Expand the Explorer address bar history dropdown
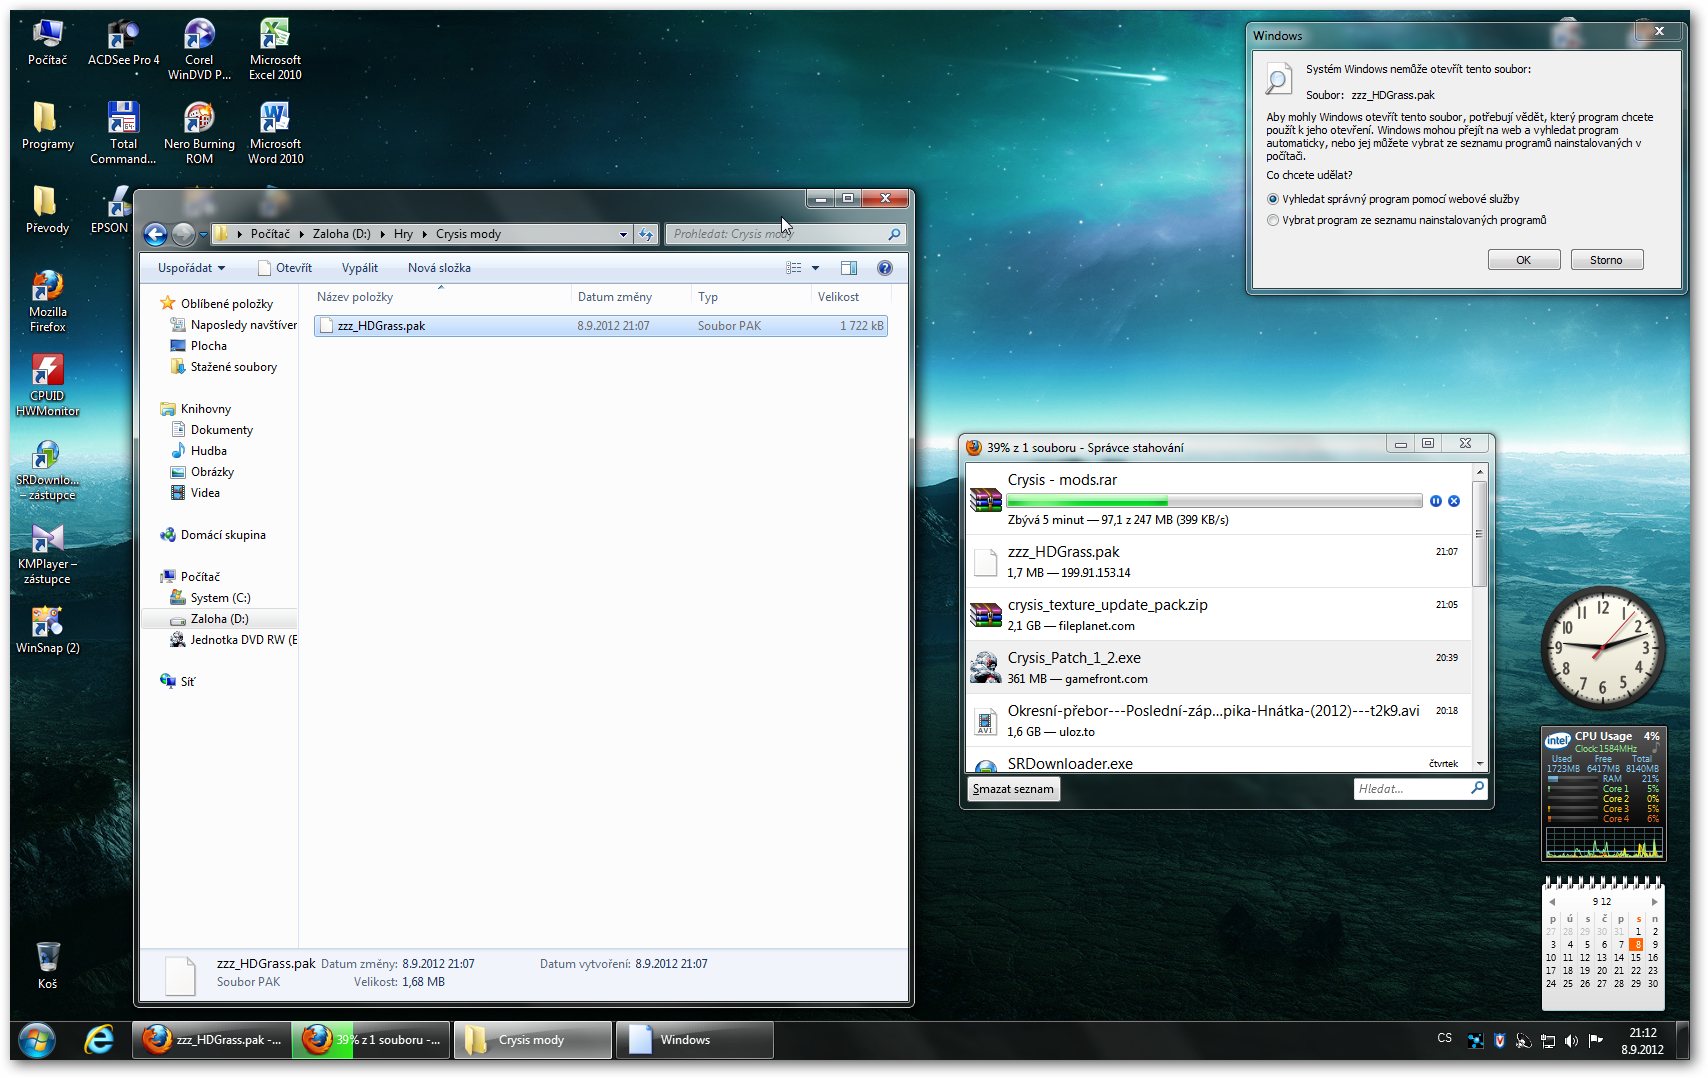The height and width of the screenshot is (1078, 1708). pos(623,234)
